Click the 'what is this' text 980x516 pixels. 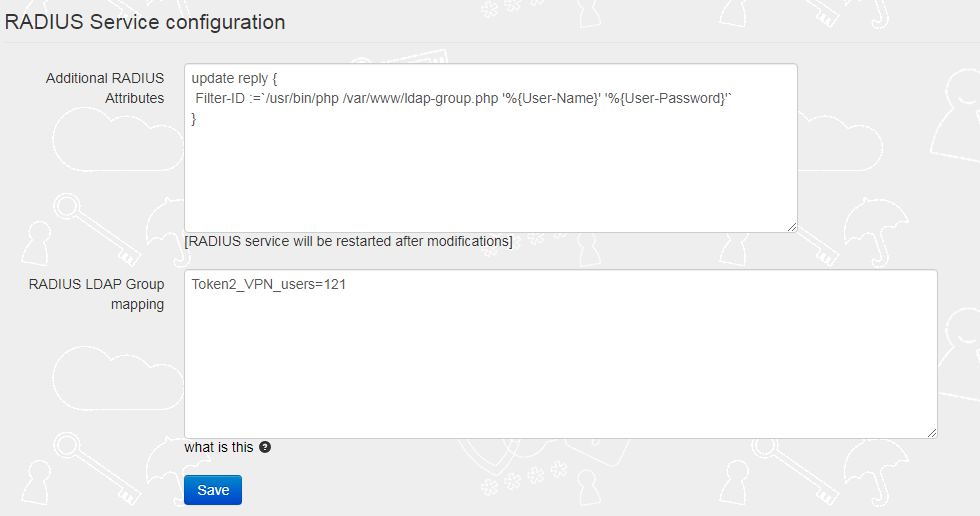click(x=219, y=447)
